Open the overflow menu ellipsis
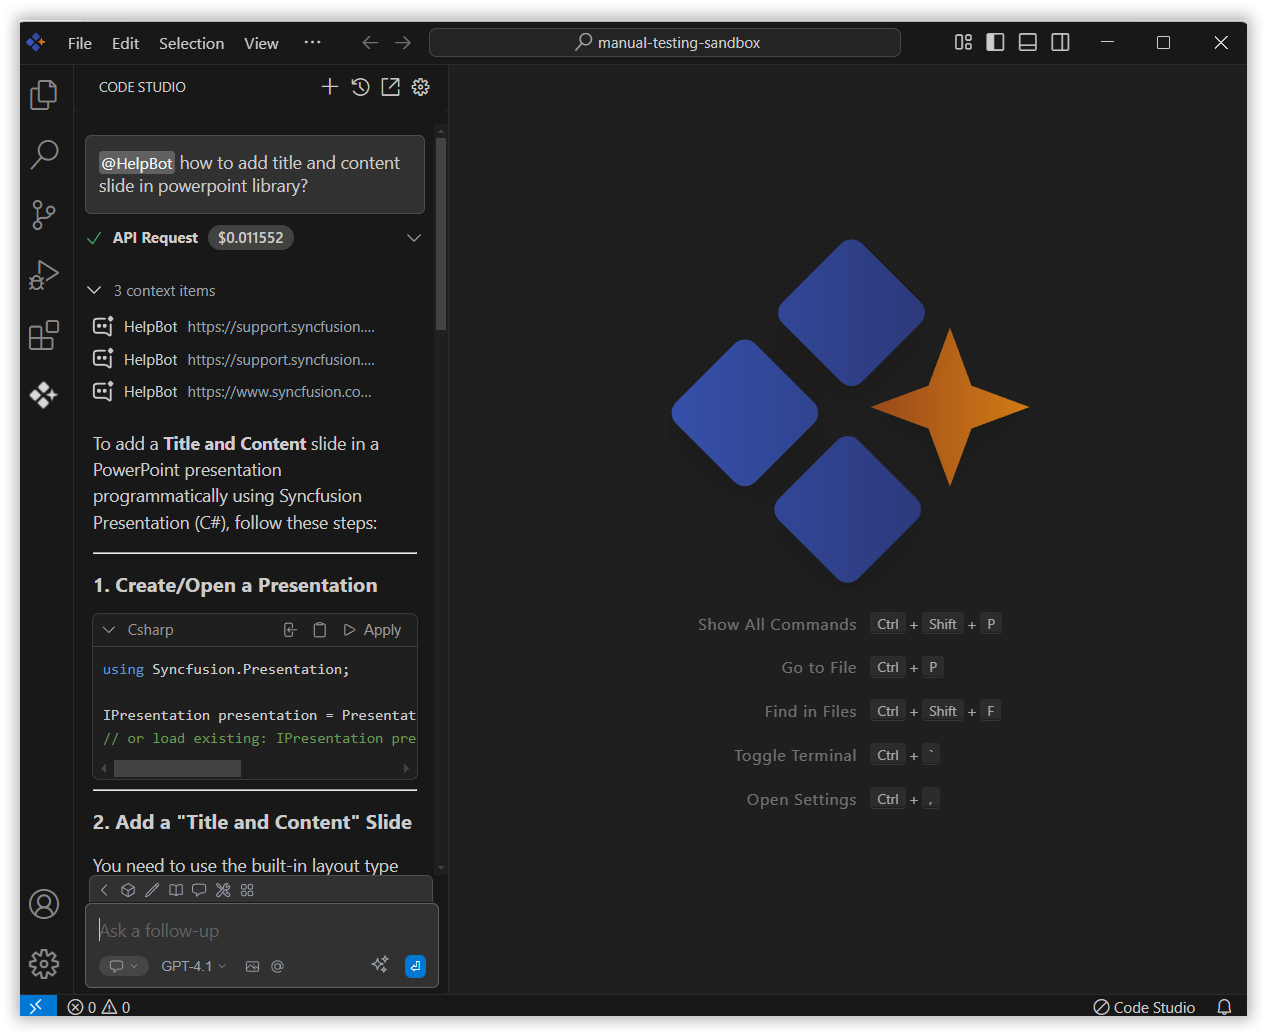The width and height of the screenshot is (1267, 1036). point(312,43)
